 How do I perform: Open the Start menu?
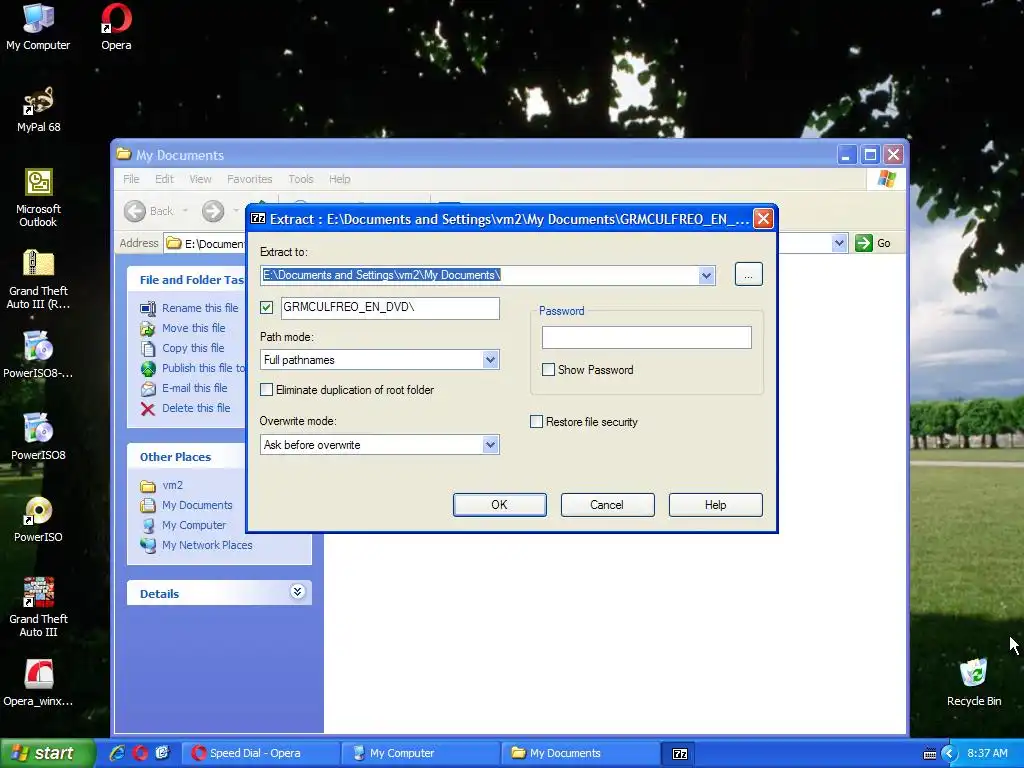(x=47, y=753)
